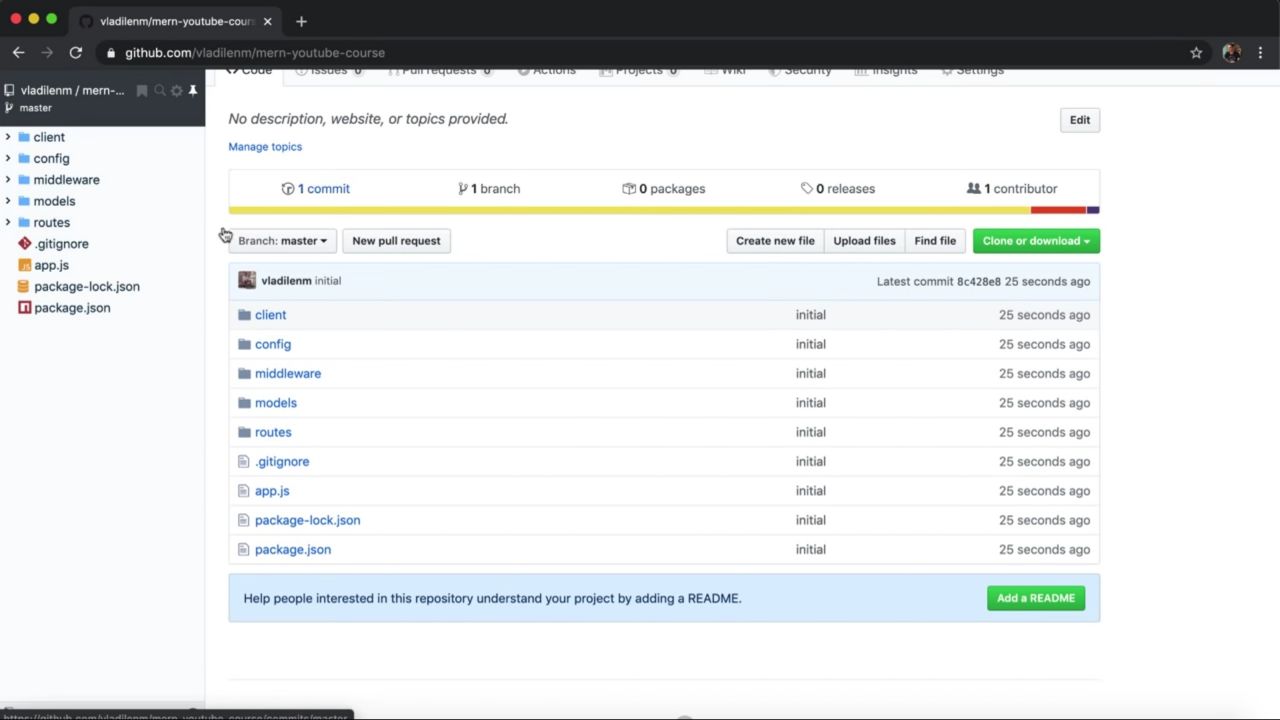Click the package-lock.json database icon in sidebar
This screenshot has height=720, width=1280.
24,286
